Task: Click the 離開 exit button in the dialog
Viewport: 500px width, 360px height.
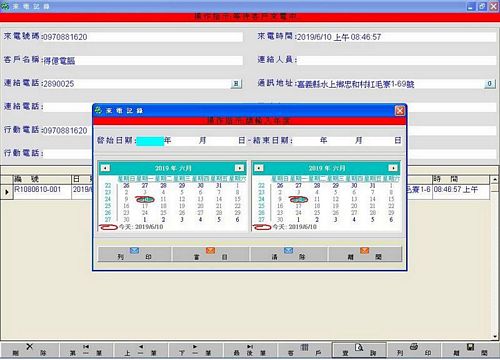Action: pos(365,254)
